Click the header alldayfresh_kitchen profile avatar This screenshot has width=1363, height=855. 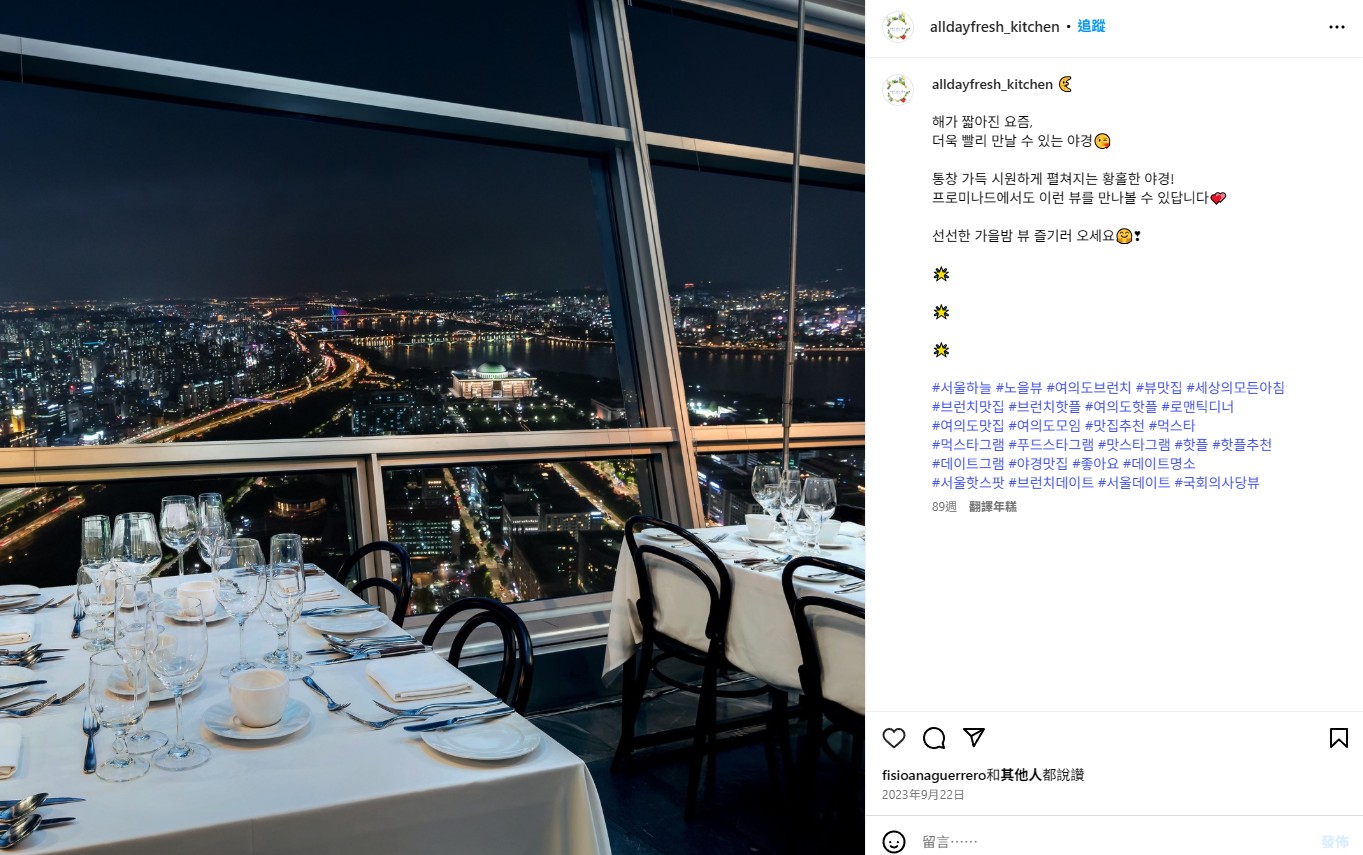tap(898, 27)
